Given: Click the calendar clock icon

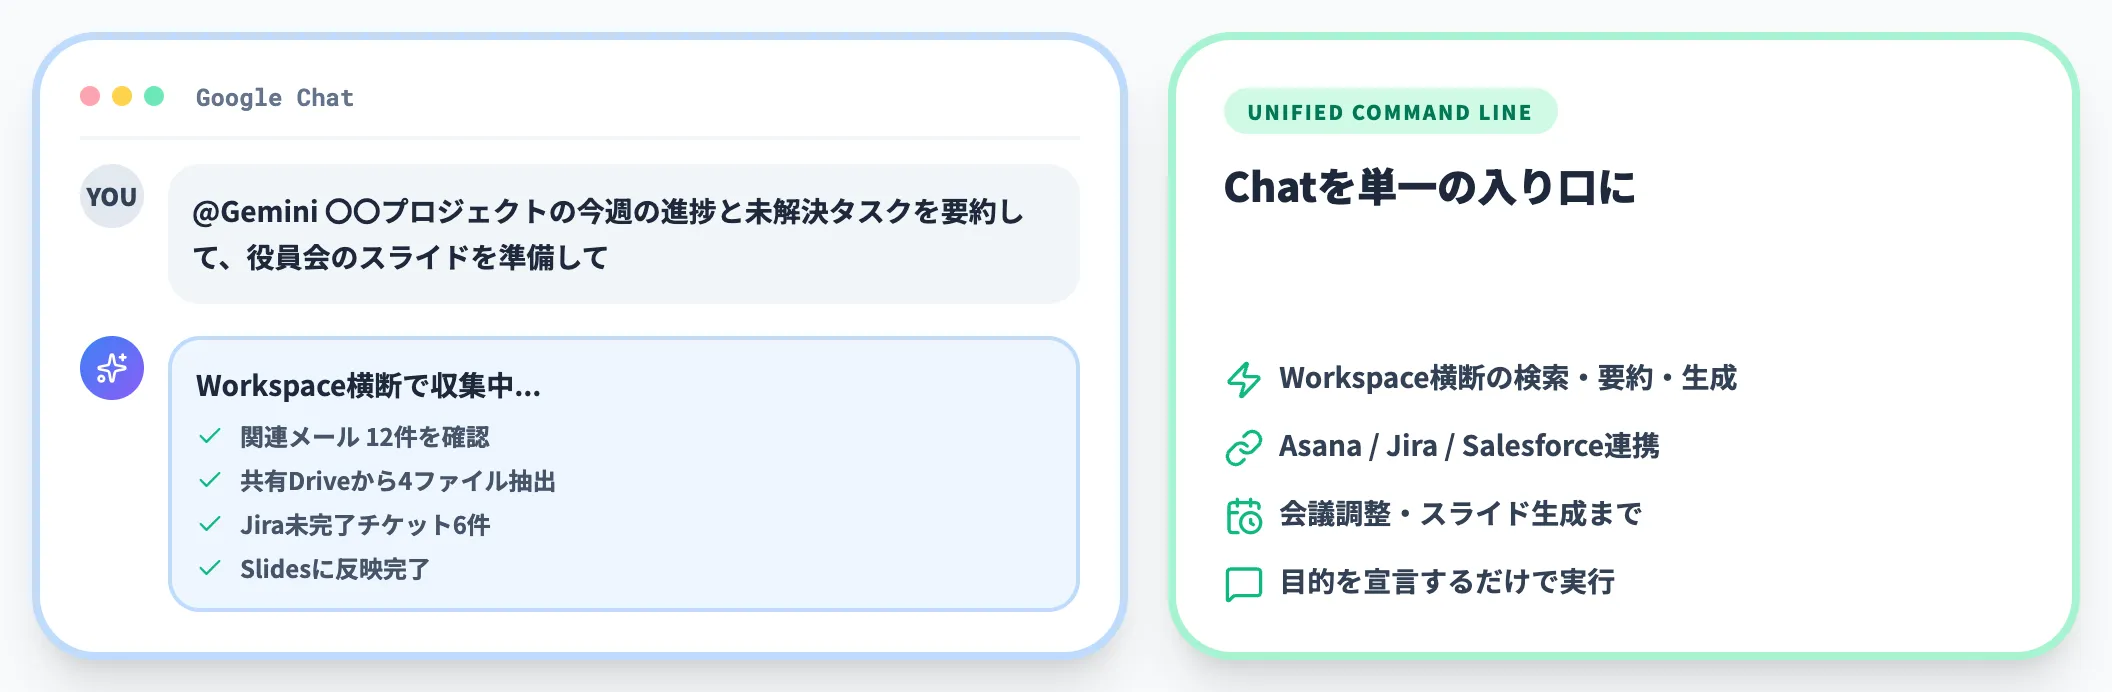Looking at the screenshot, I should 1244,515.
